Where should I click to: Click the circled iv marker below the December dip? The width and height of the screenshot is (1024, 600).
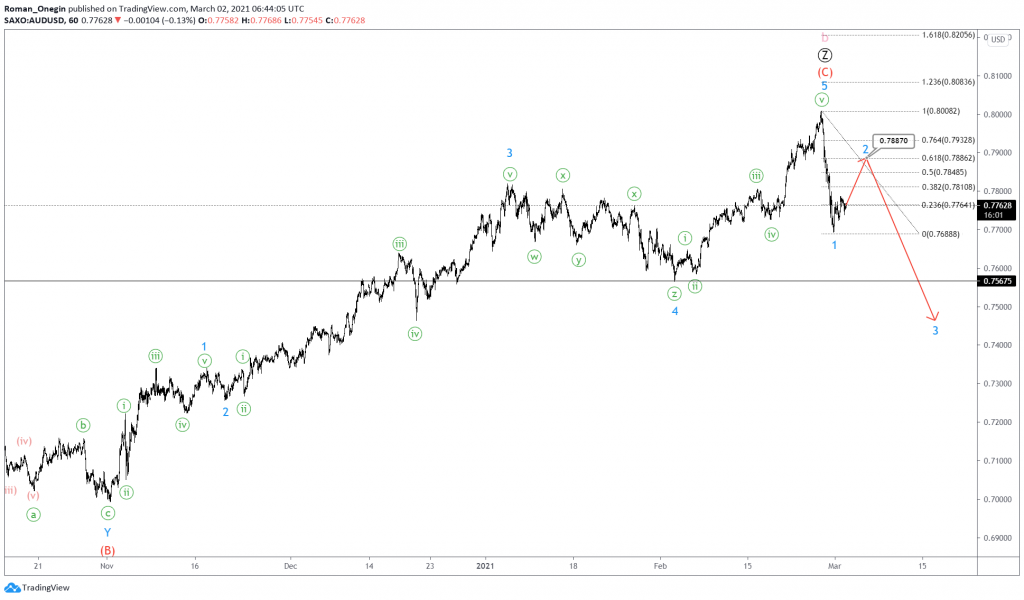417,333
